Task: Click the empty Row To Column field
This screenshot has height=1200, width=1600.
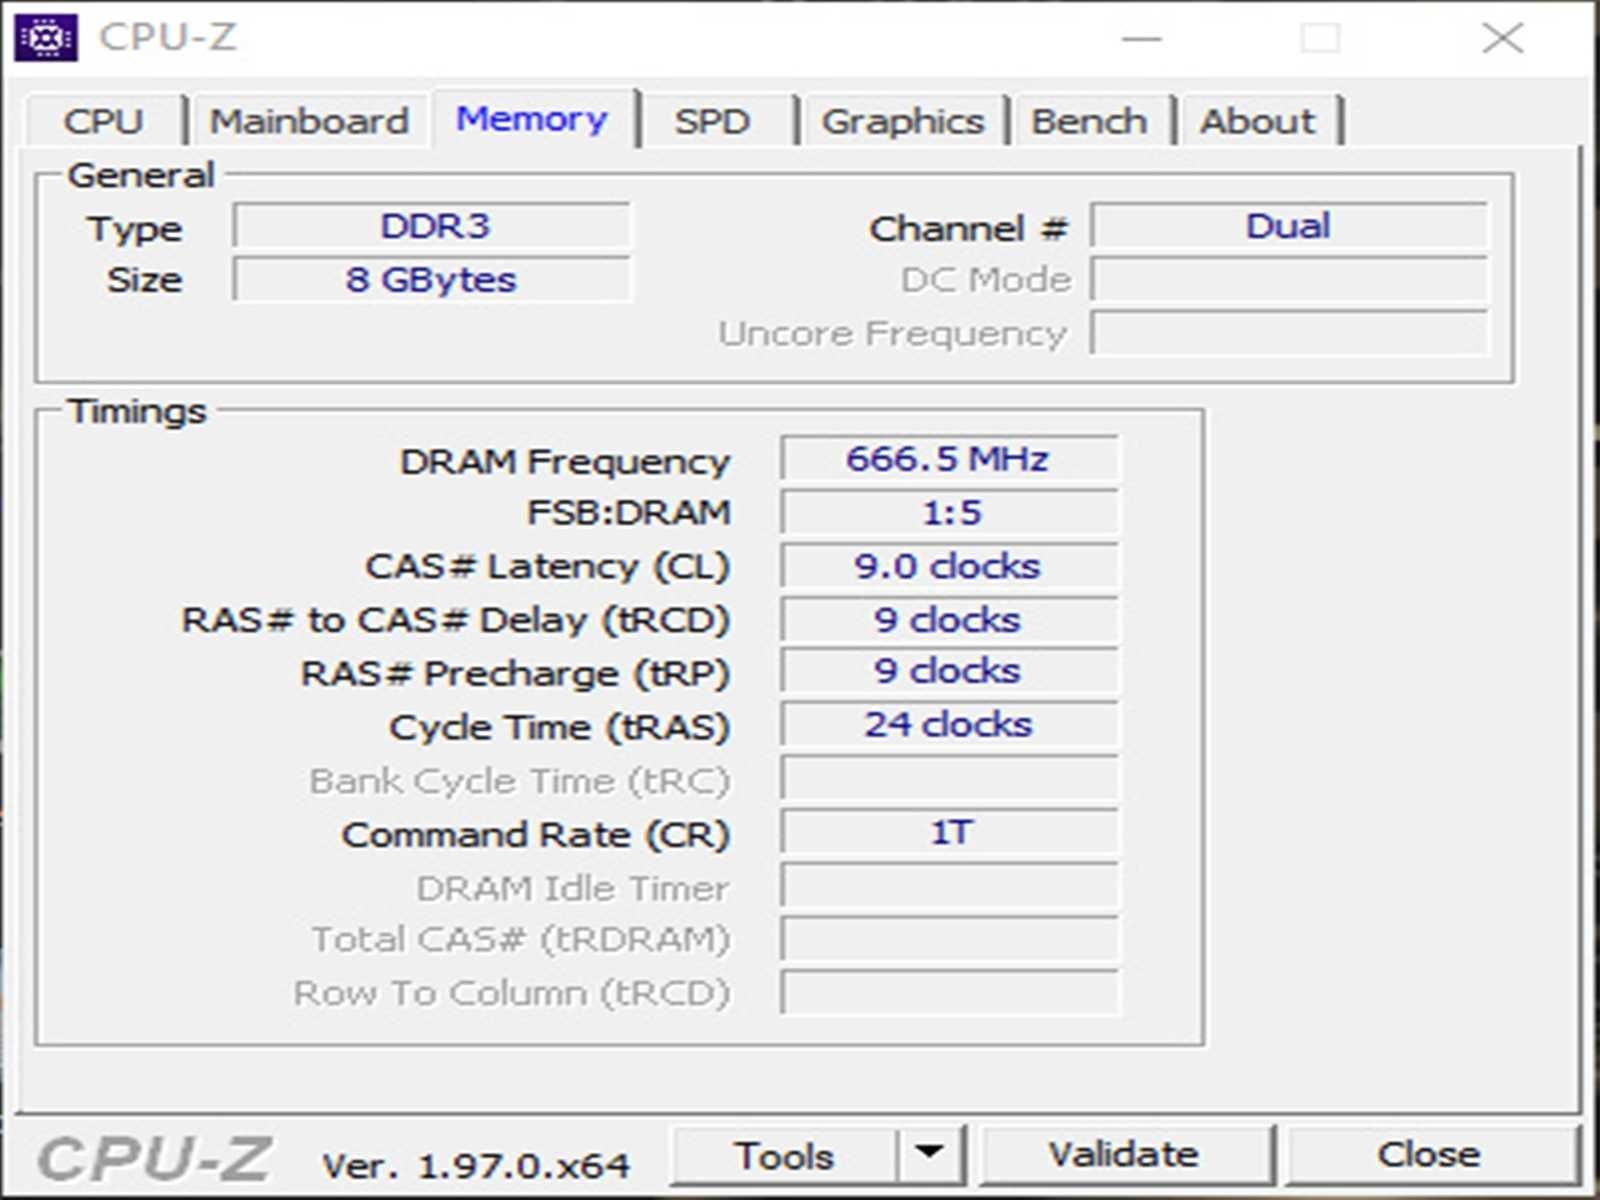Action: [x=949, y=993]
